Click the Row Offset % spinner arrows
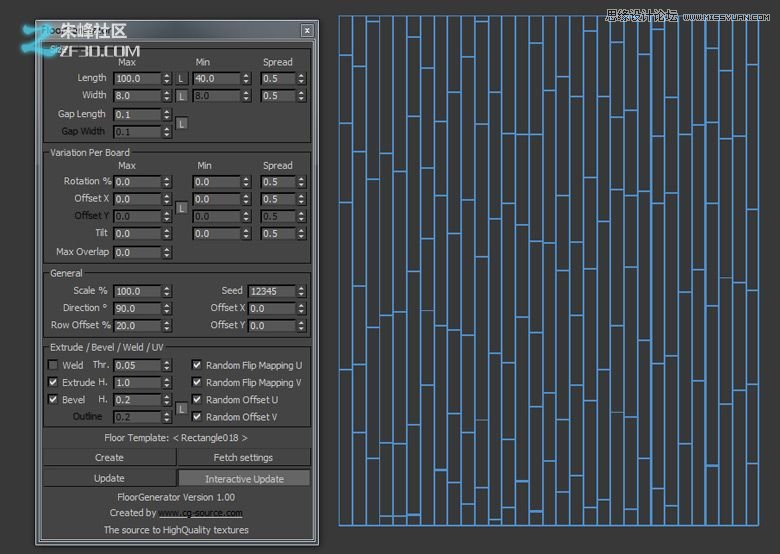The width and height of the screenshot is (780, 554). [x=167, y=326]
